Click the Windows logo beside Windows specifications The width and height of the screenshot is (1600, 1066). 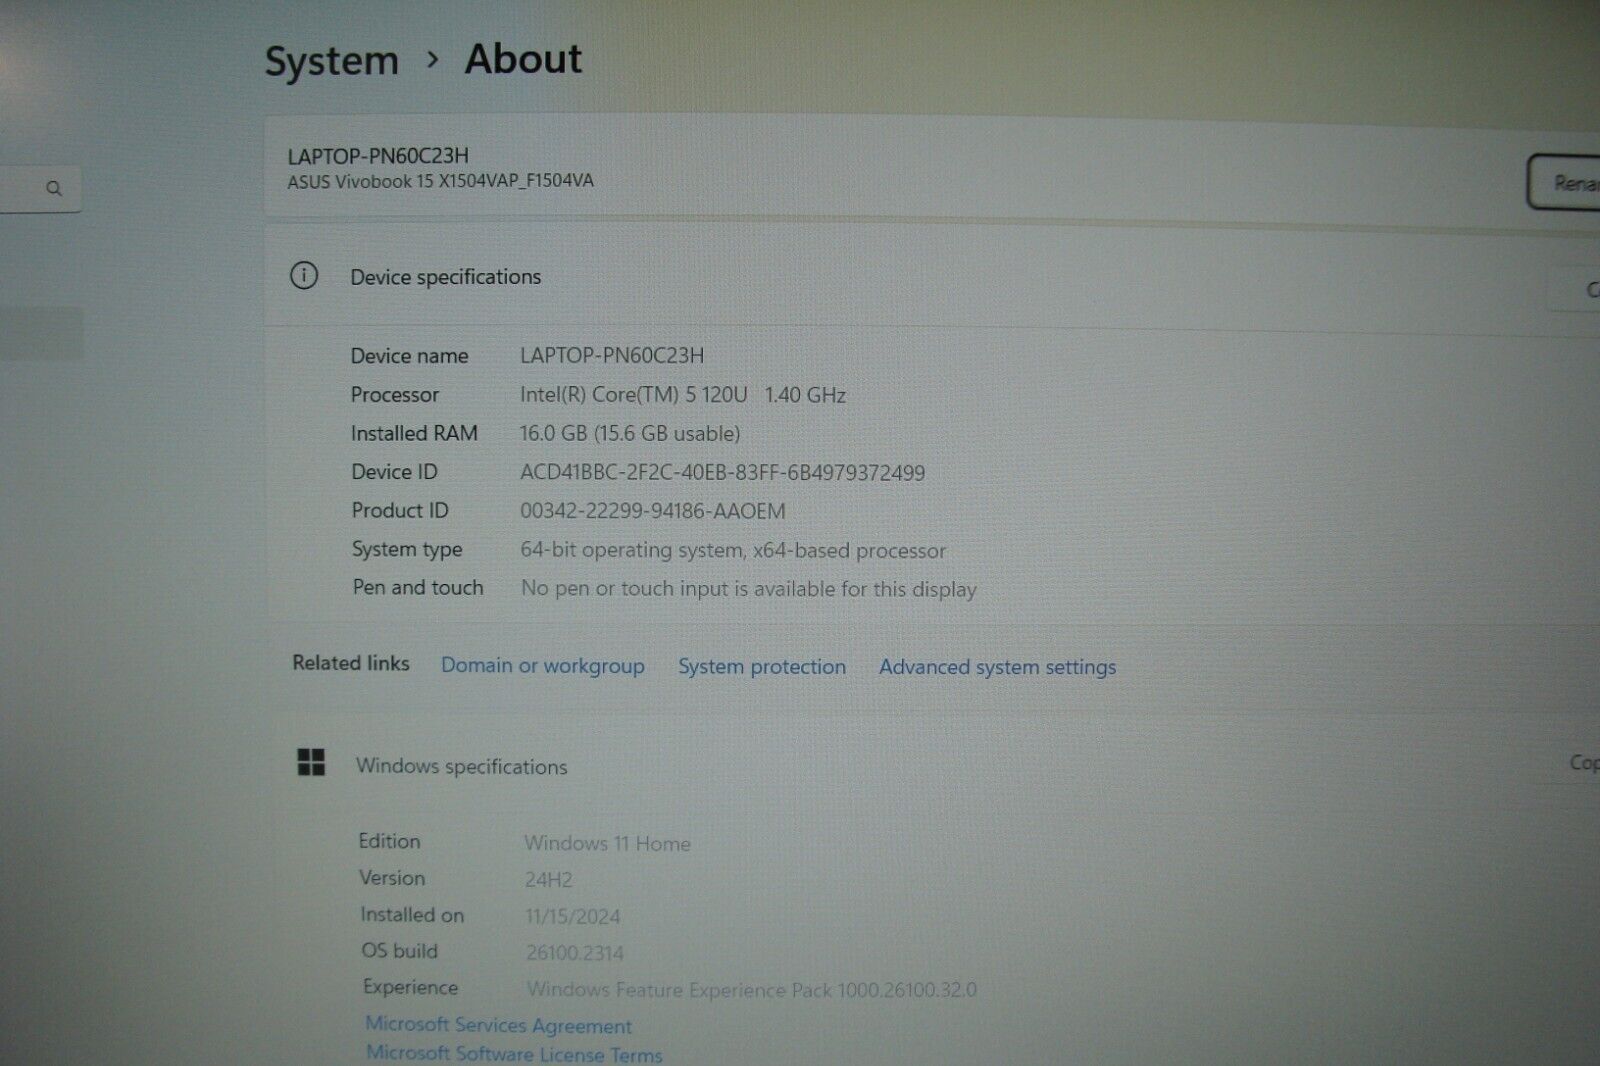click(311, 762)
